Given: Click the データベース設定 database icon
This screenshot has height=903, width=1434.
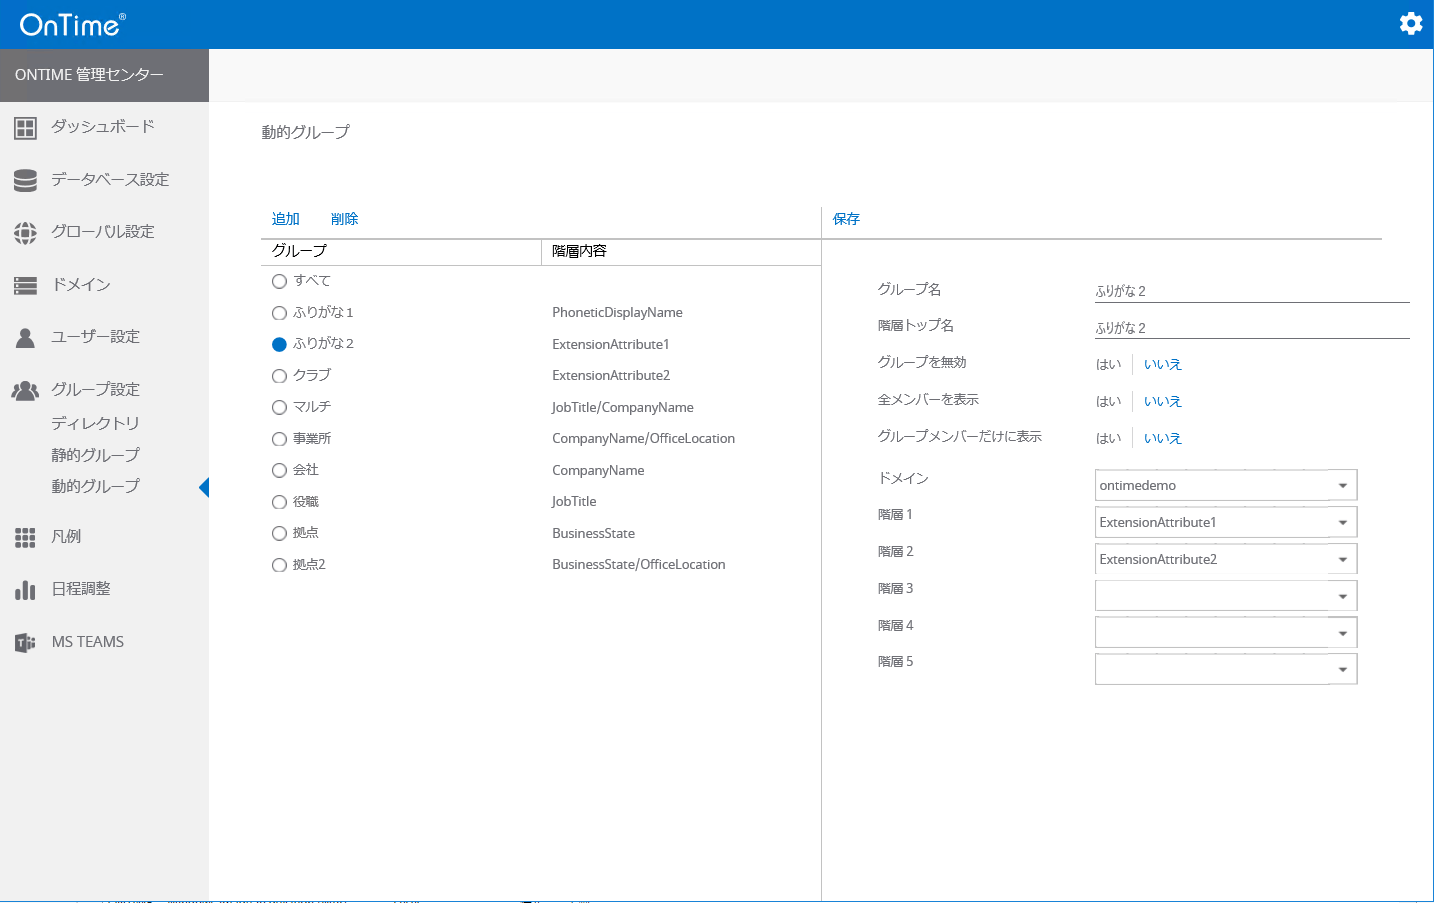Looking at the screenshot, I should coord(26,180).
